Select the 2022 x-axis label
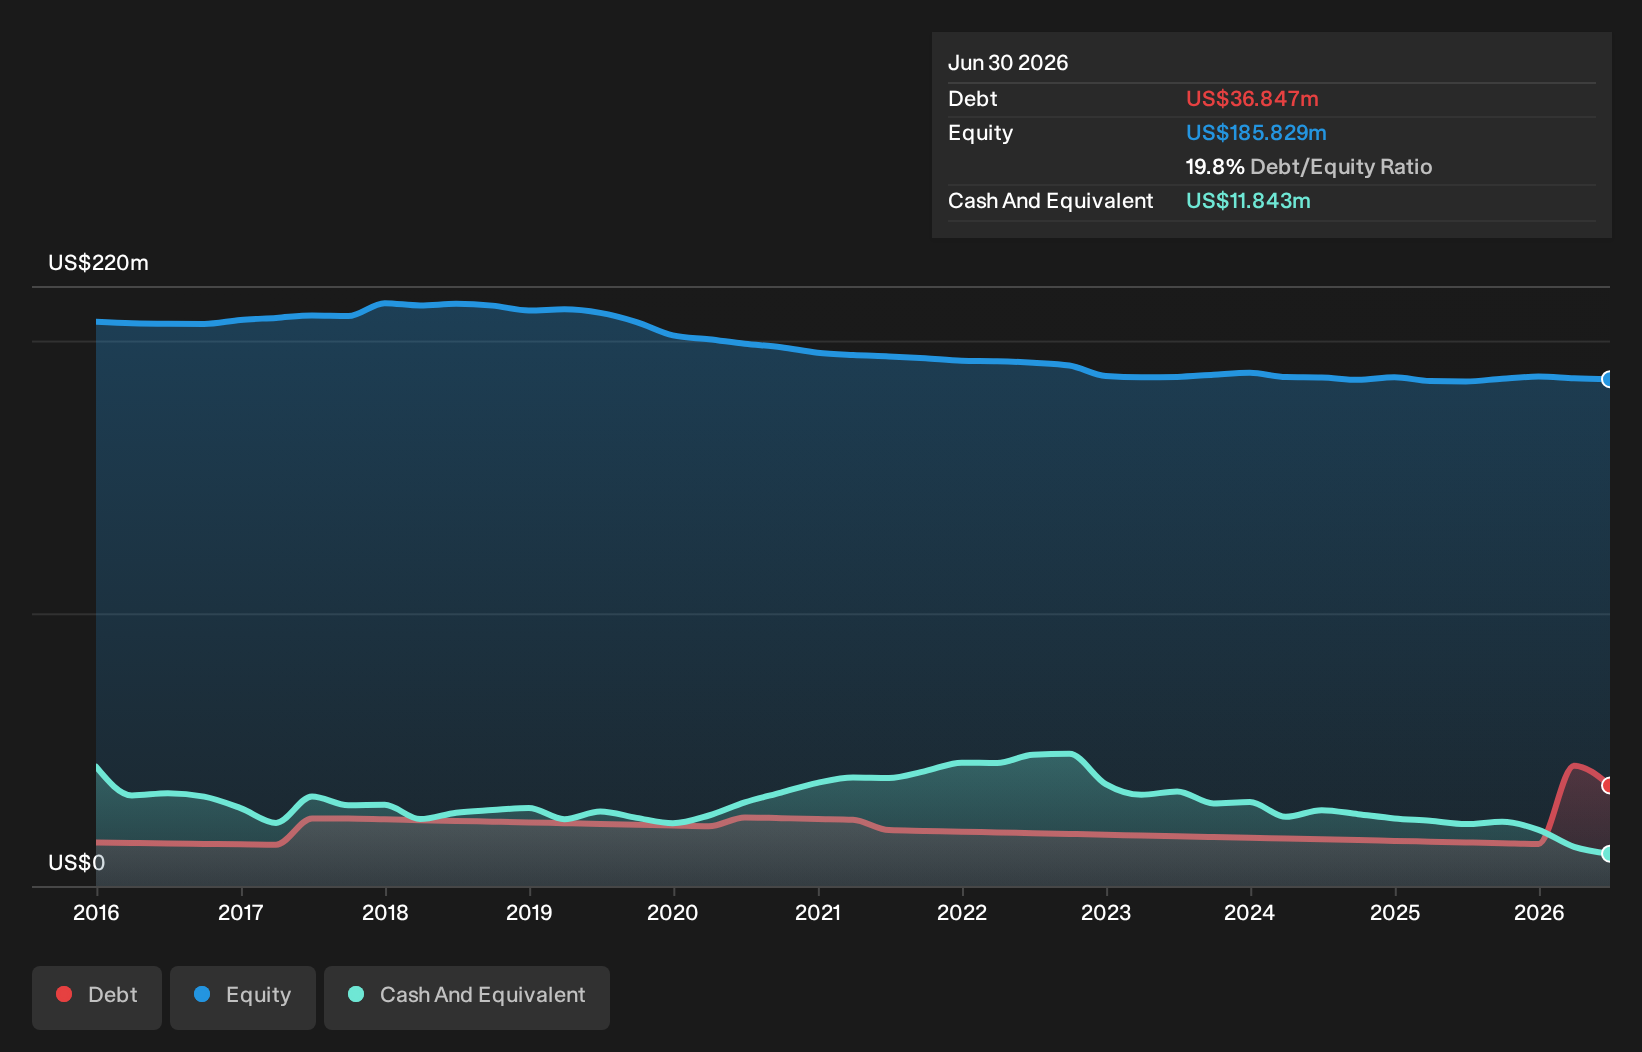This screenshot has width=1642, height=1052. click(x=962, y=912)
